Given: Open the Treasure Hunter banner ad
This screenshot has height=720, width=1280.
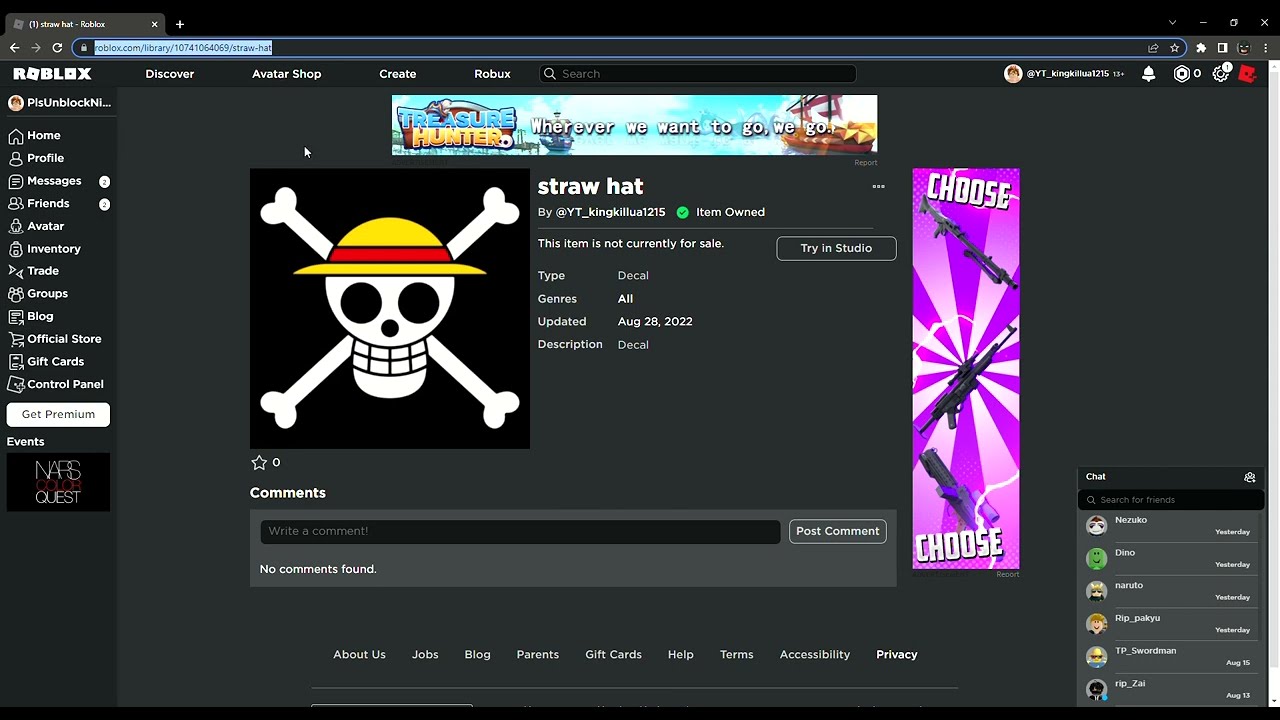Looking at the screenshot, I should point(634,125).
